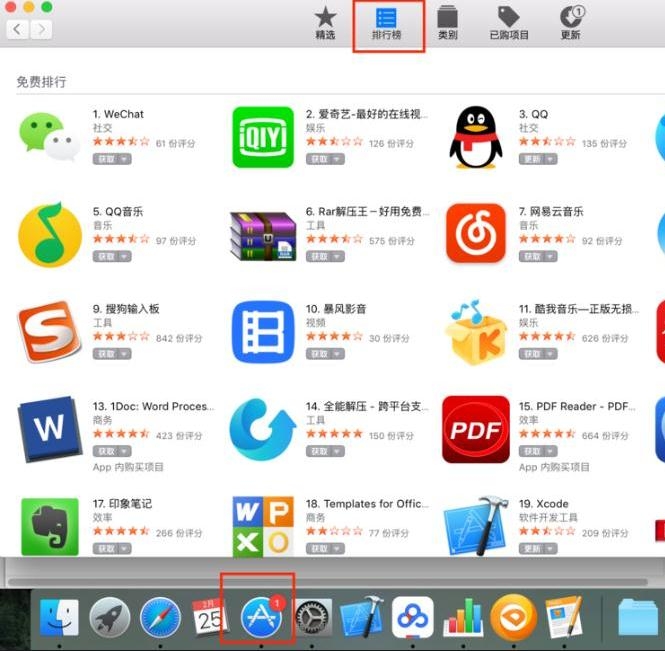Viewport: 665px width, 651px height.
Task: Open the 1Doc Word Processor icon
Action: (50, 429)
